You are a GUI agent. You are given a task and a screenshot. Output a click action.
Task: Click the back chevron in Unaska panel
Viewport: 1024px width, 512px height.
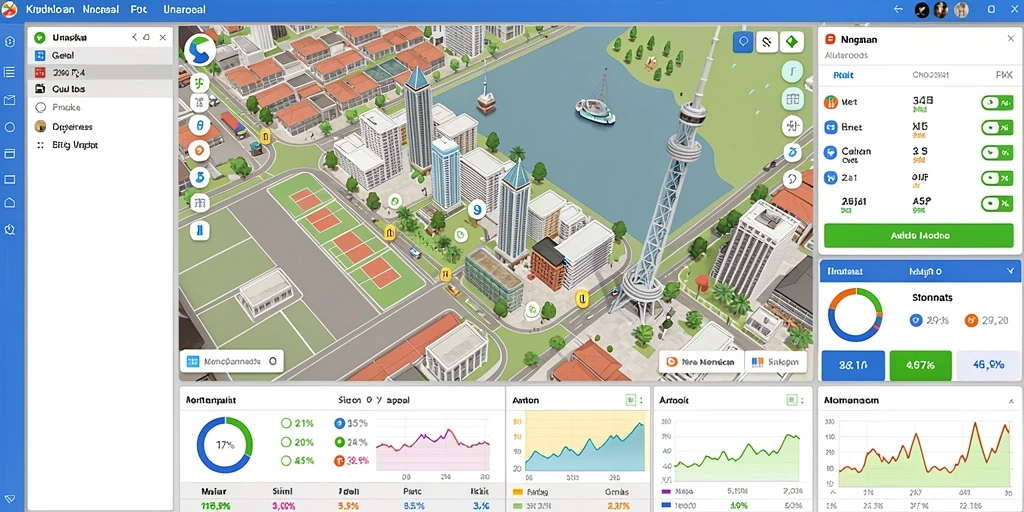point(135,38)
